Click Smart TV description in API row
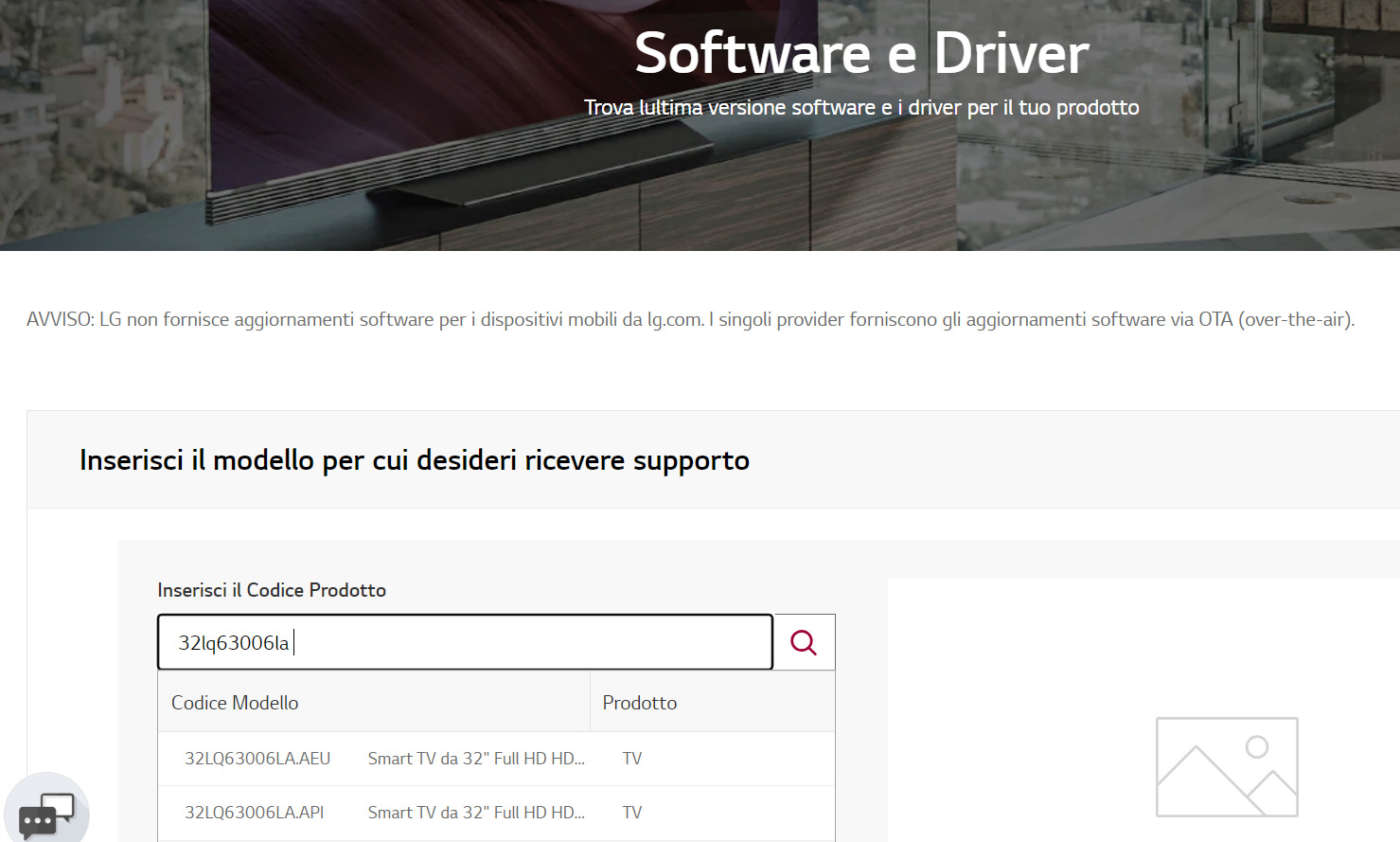Viewport: 1400px width, 842px height. 476,812
